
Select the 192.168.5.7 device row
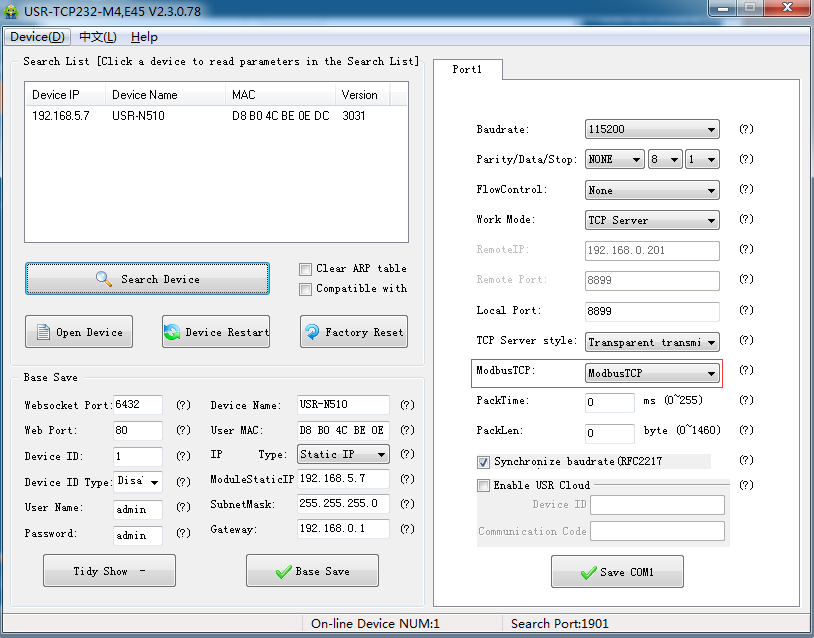tap(216, 116)
